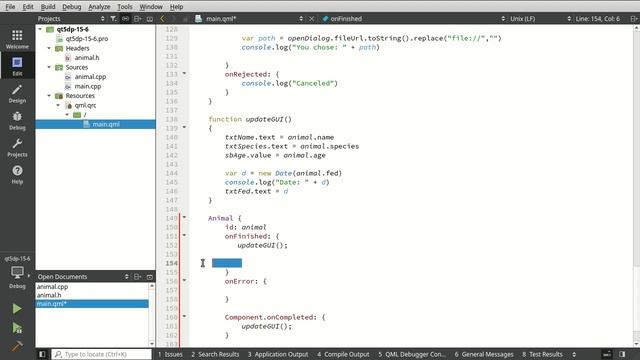Start debugging with the debug-run button
This screenshot has height=360, width=640.
click(x=17, y=328)
